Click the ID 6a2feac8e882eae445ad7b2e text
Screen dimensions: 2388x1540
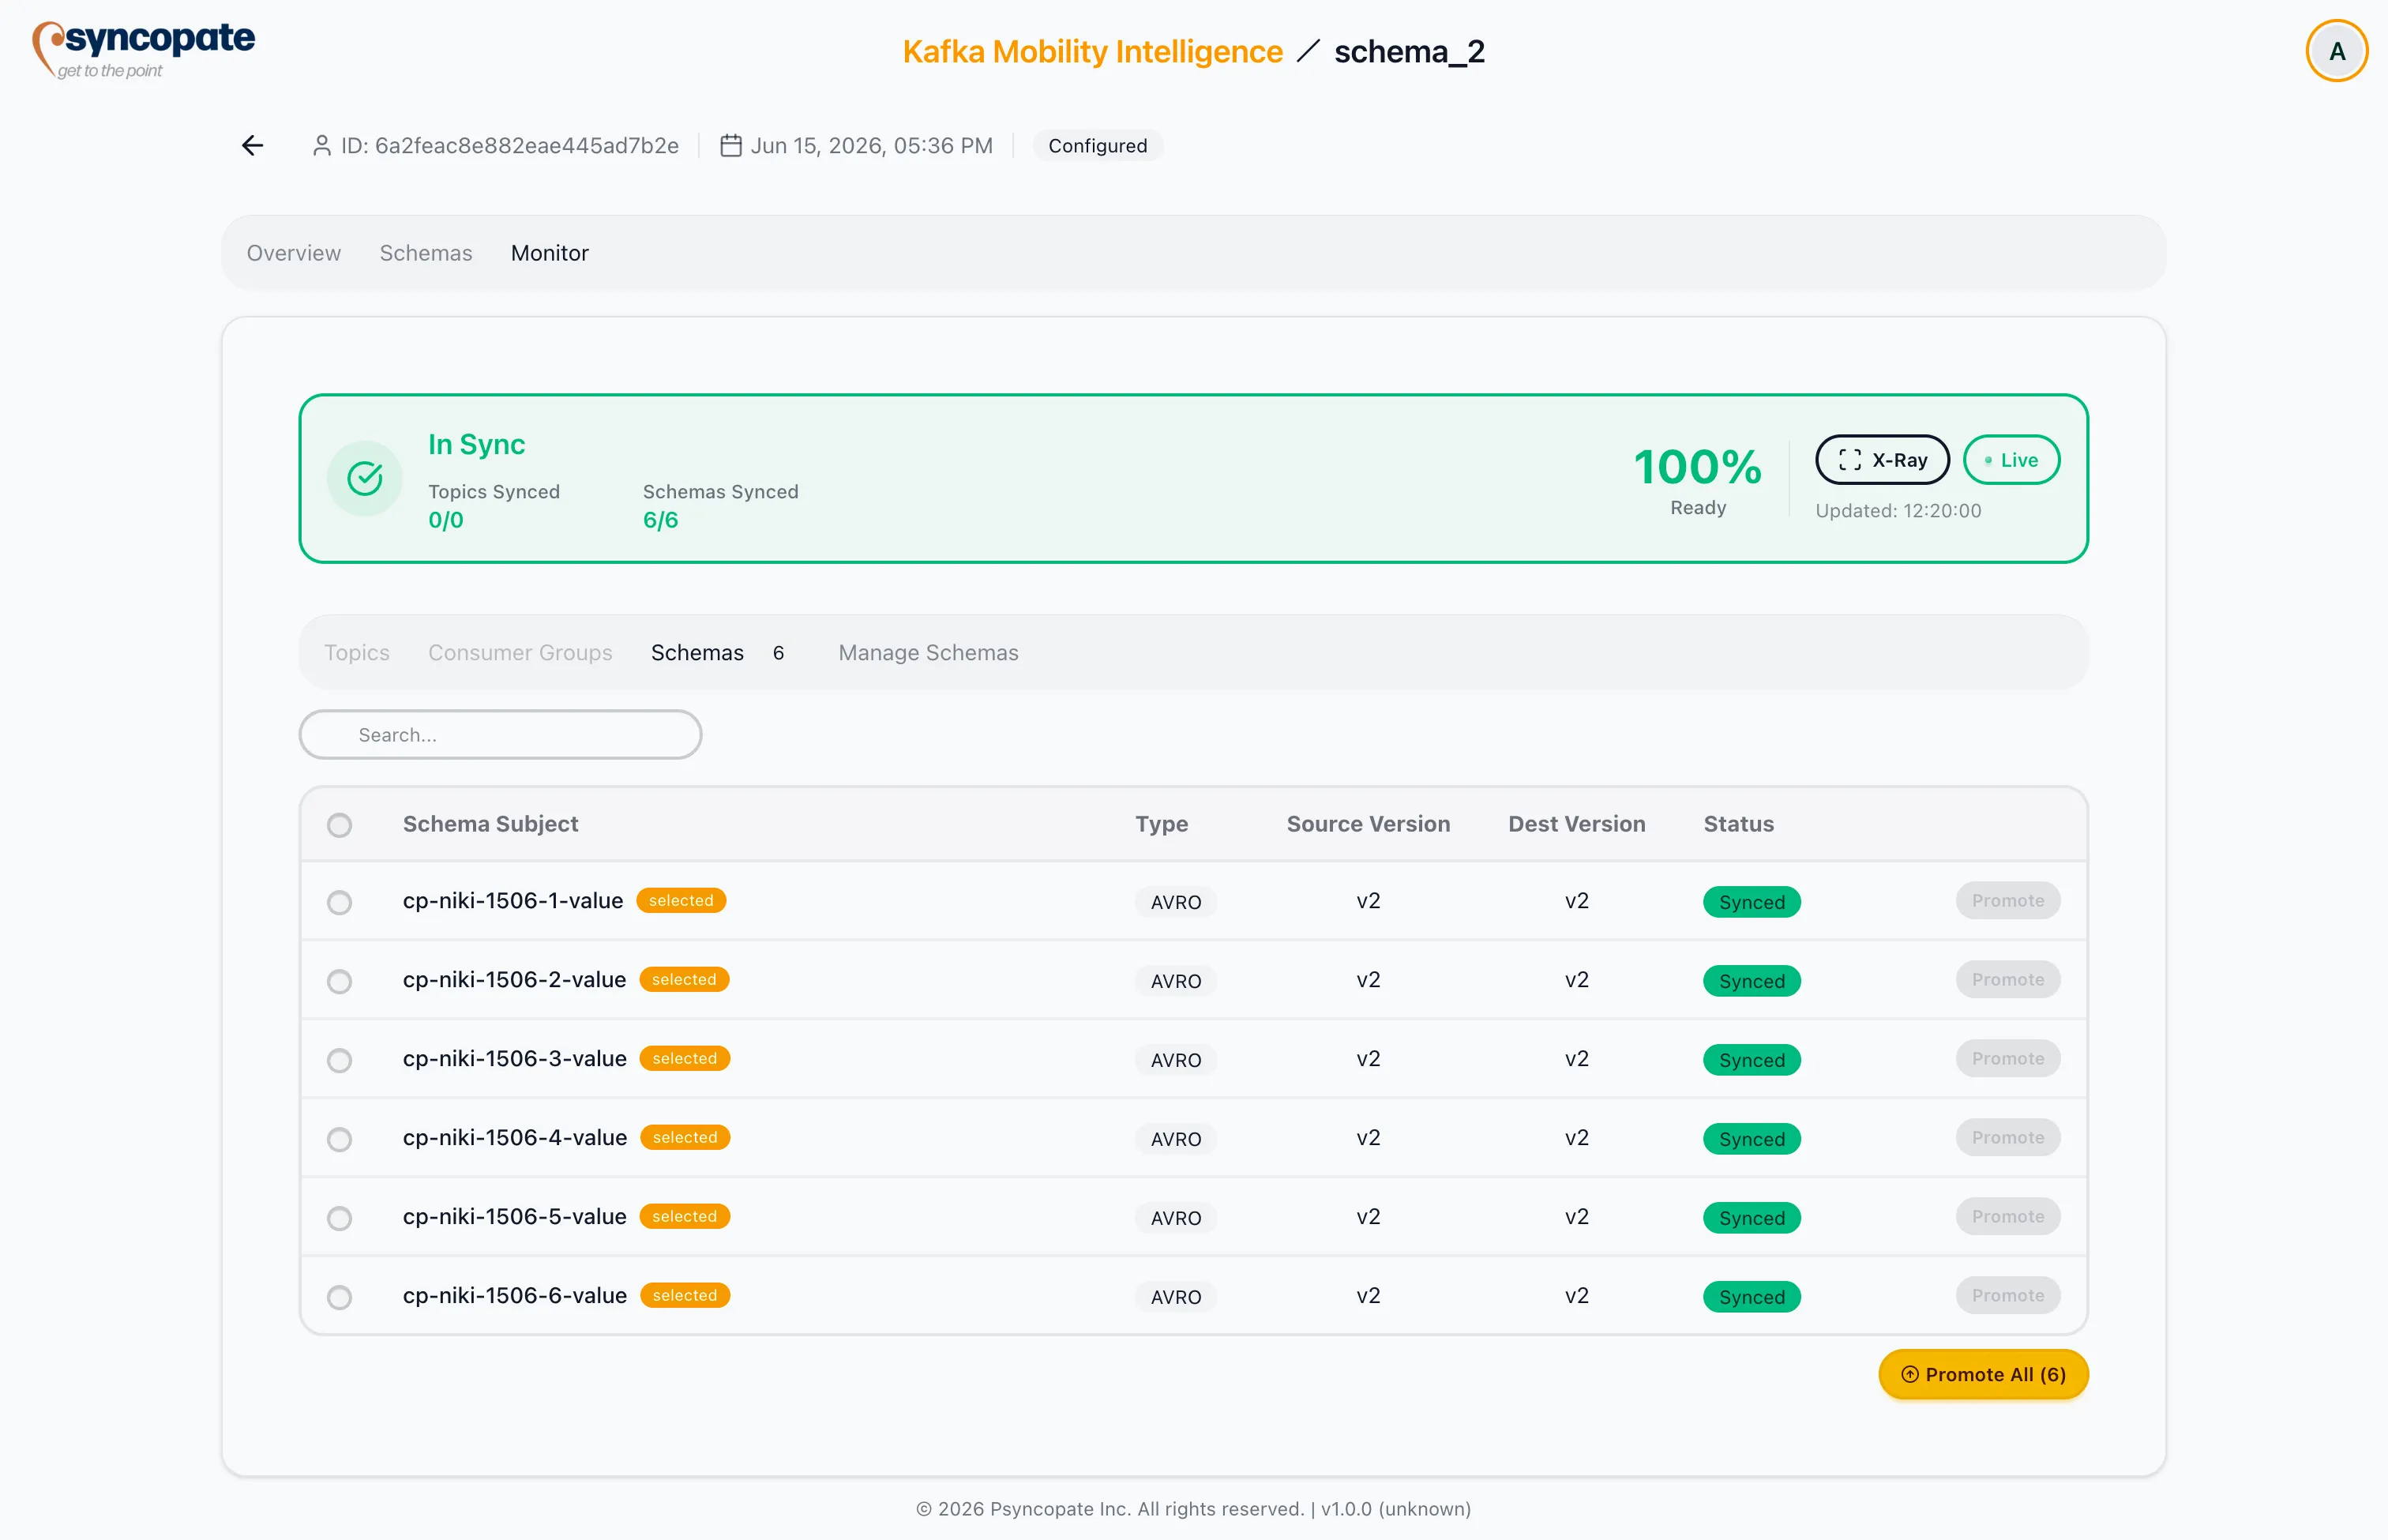pyautogui.click(x=509, y=146)
